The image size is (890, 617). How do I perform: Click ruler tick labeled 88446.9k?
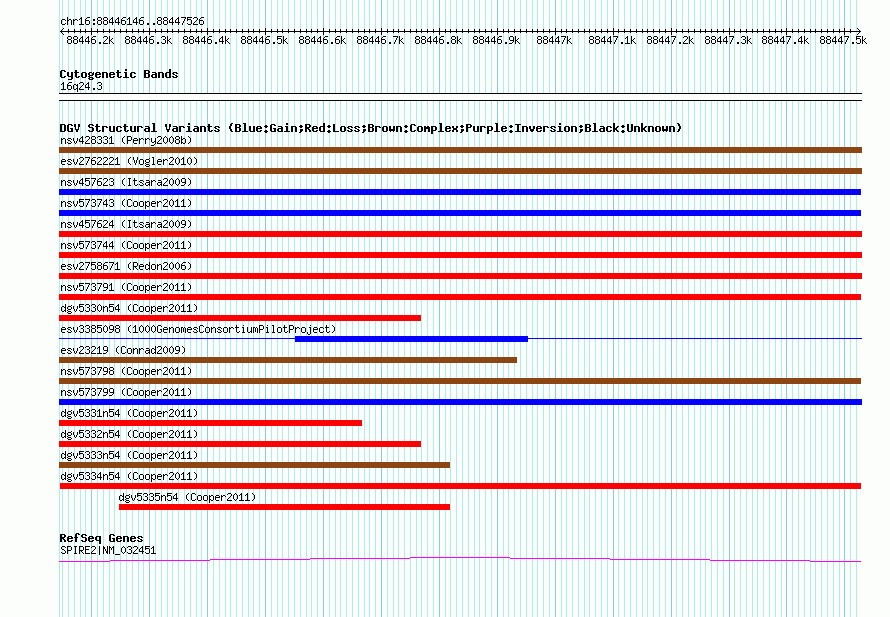click(496, 40)
